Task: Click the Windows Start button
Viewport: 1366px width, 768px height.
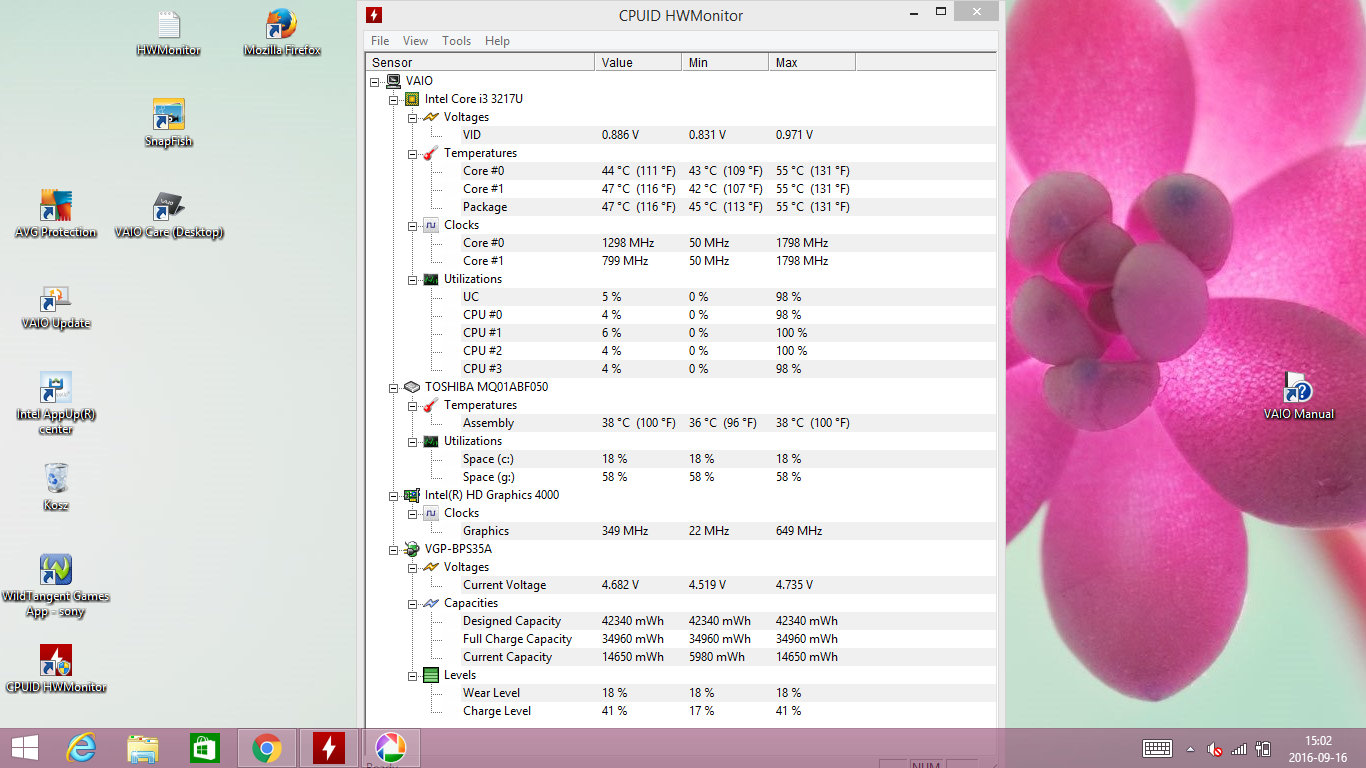Action: 25,747
